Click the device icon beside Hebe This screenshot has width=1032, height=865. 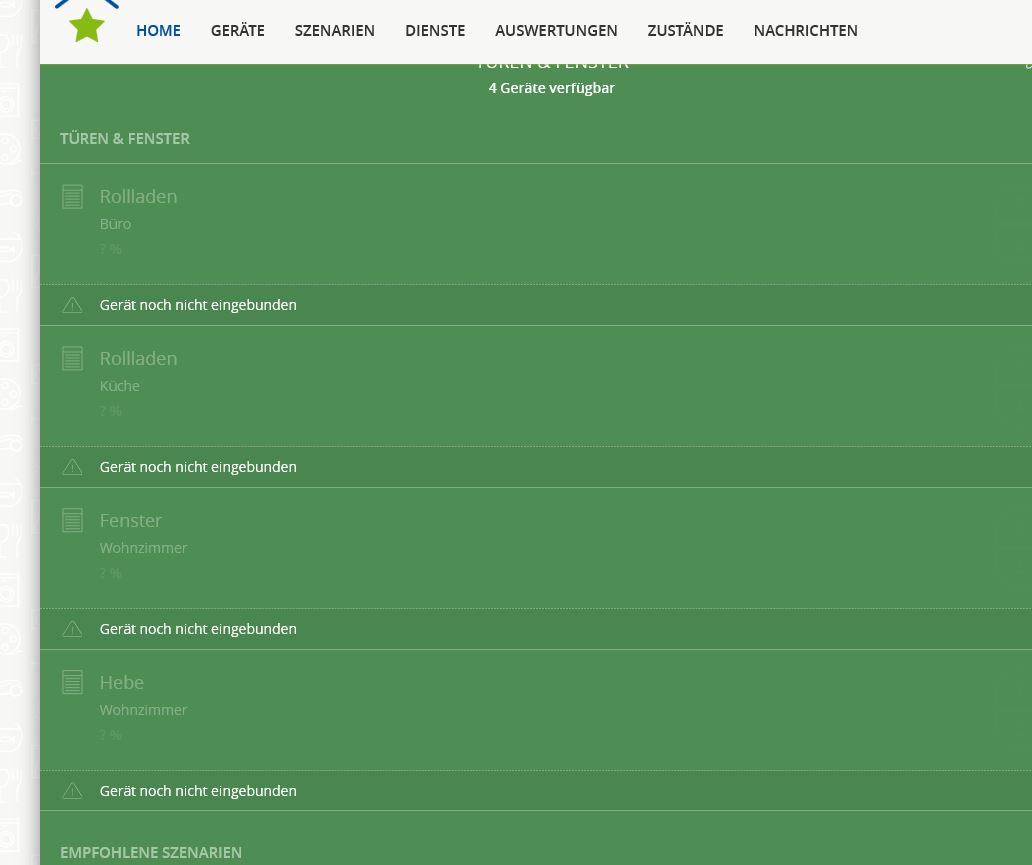point(72,683)
